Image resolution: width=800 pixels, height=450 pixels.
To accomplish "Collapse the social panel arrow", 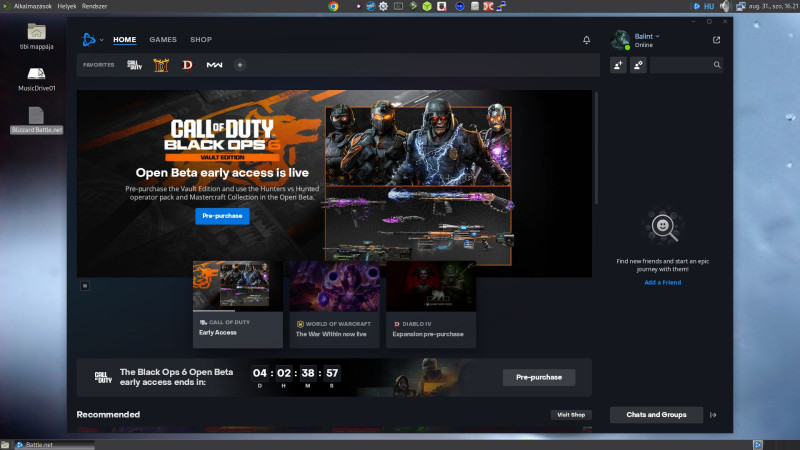I will 713,415.
